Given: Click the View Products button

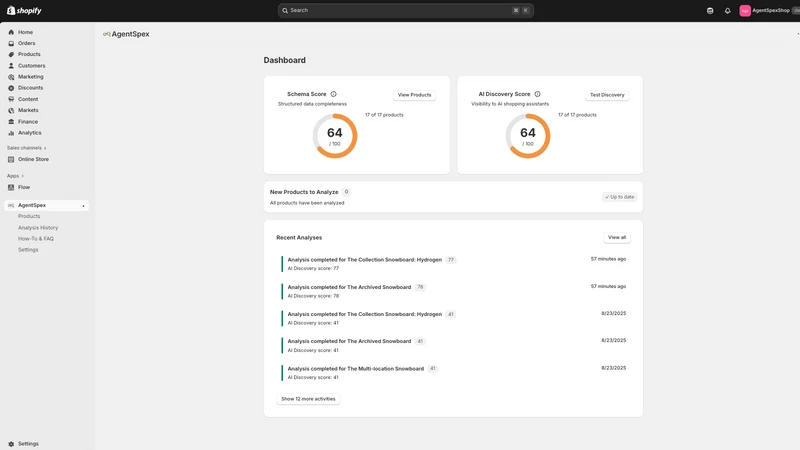Looking at the screenshot, I should (414, 95).
